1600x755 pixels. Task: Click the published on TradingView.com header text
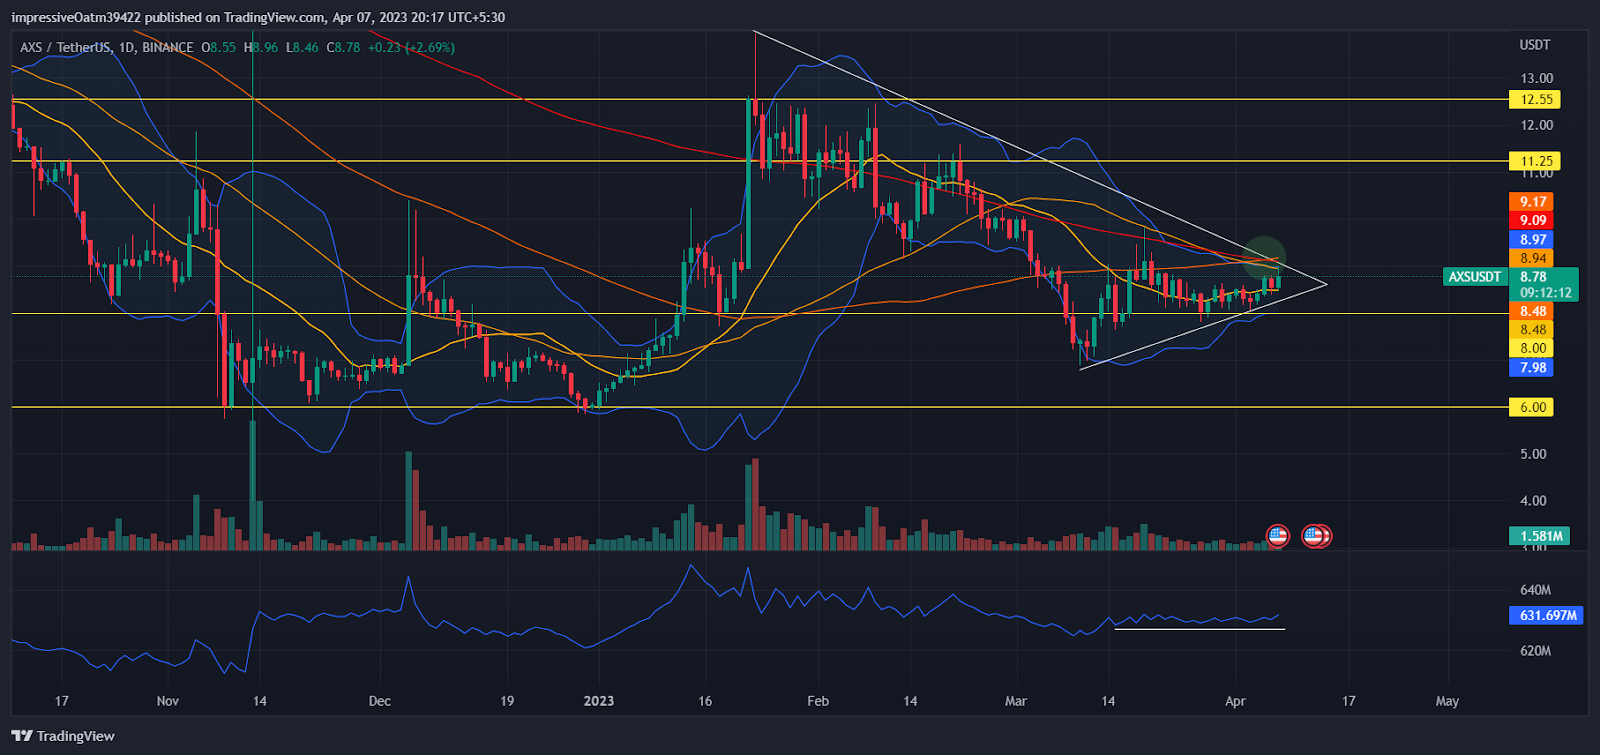[235, 17]
